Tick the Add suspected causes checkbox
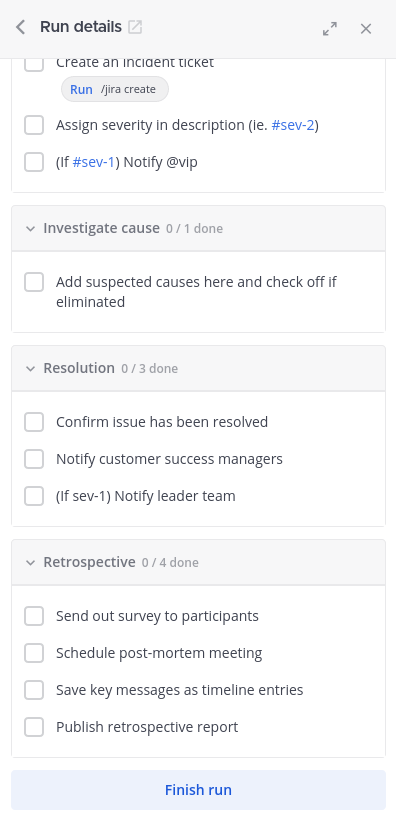The height and width of the screenshot is (828, 396). tap(34, 282)
